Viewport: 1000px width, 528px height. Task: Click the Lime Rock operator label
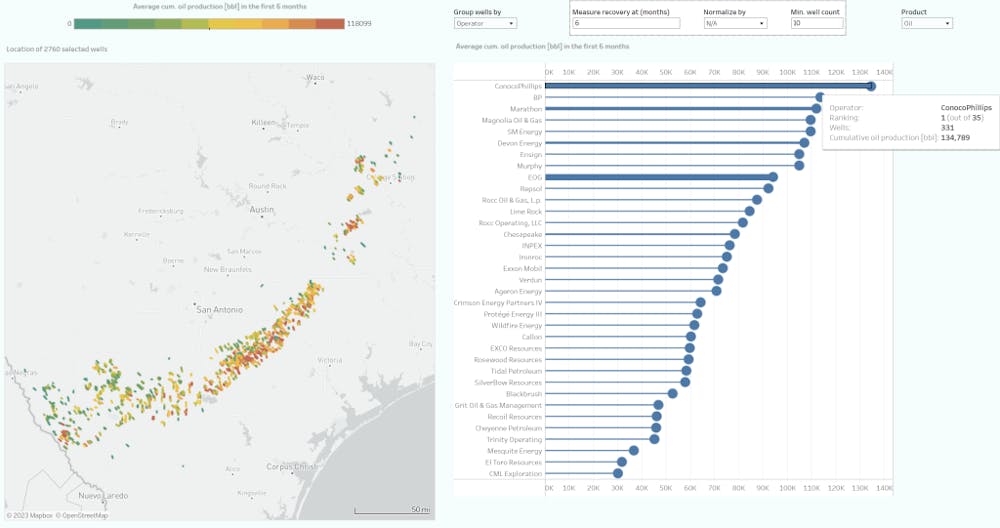526,212
